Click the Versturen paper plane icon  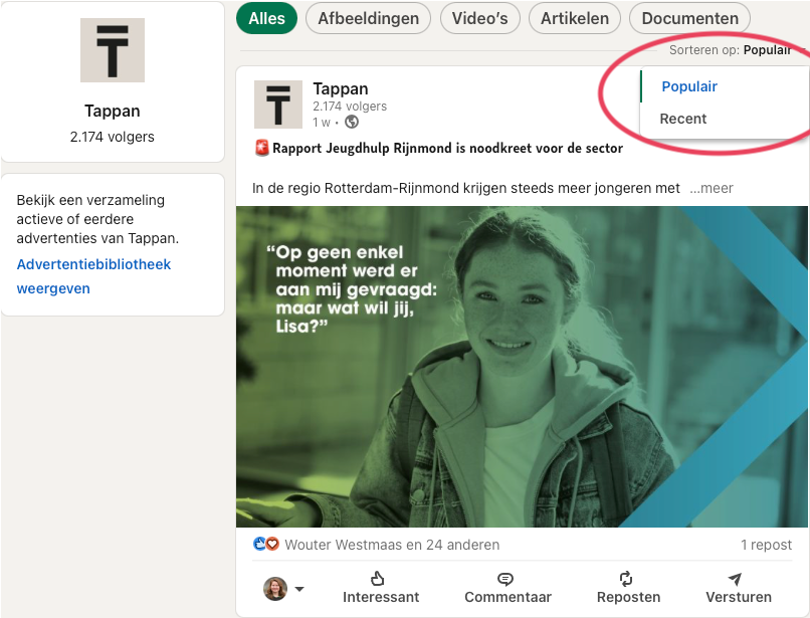pyautogui.click(x=736, y=578)
